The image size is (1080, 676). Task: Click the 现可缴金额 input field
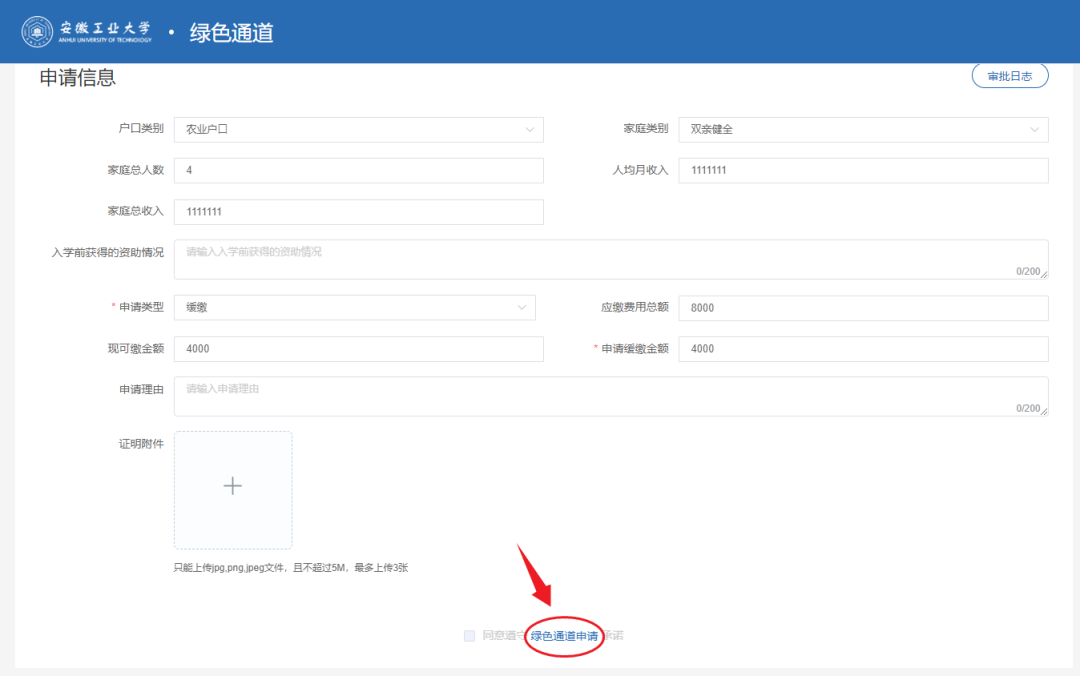[x=358, y=349]
